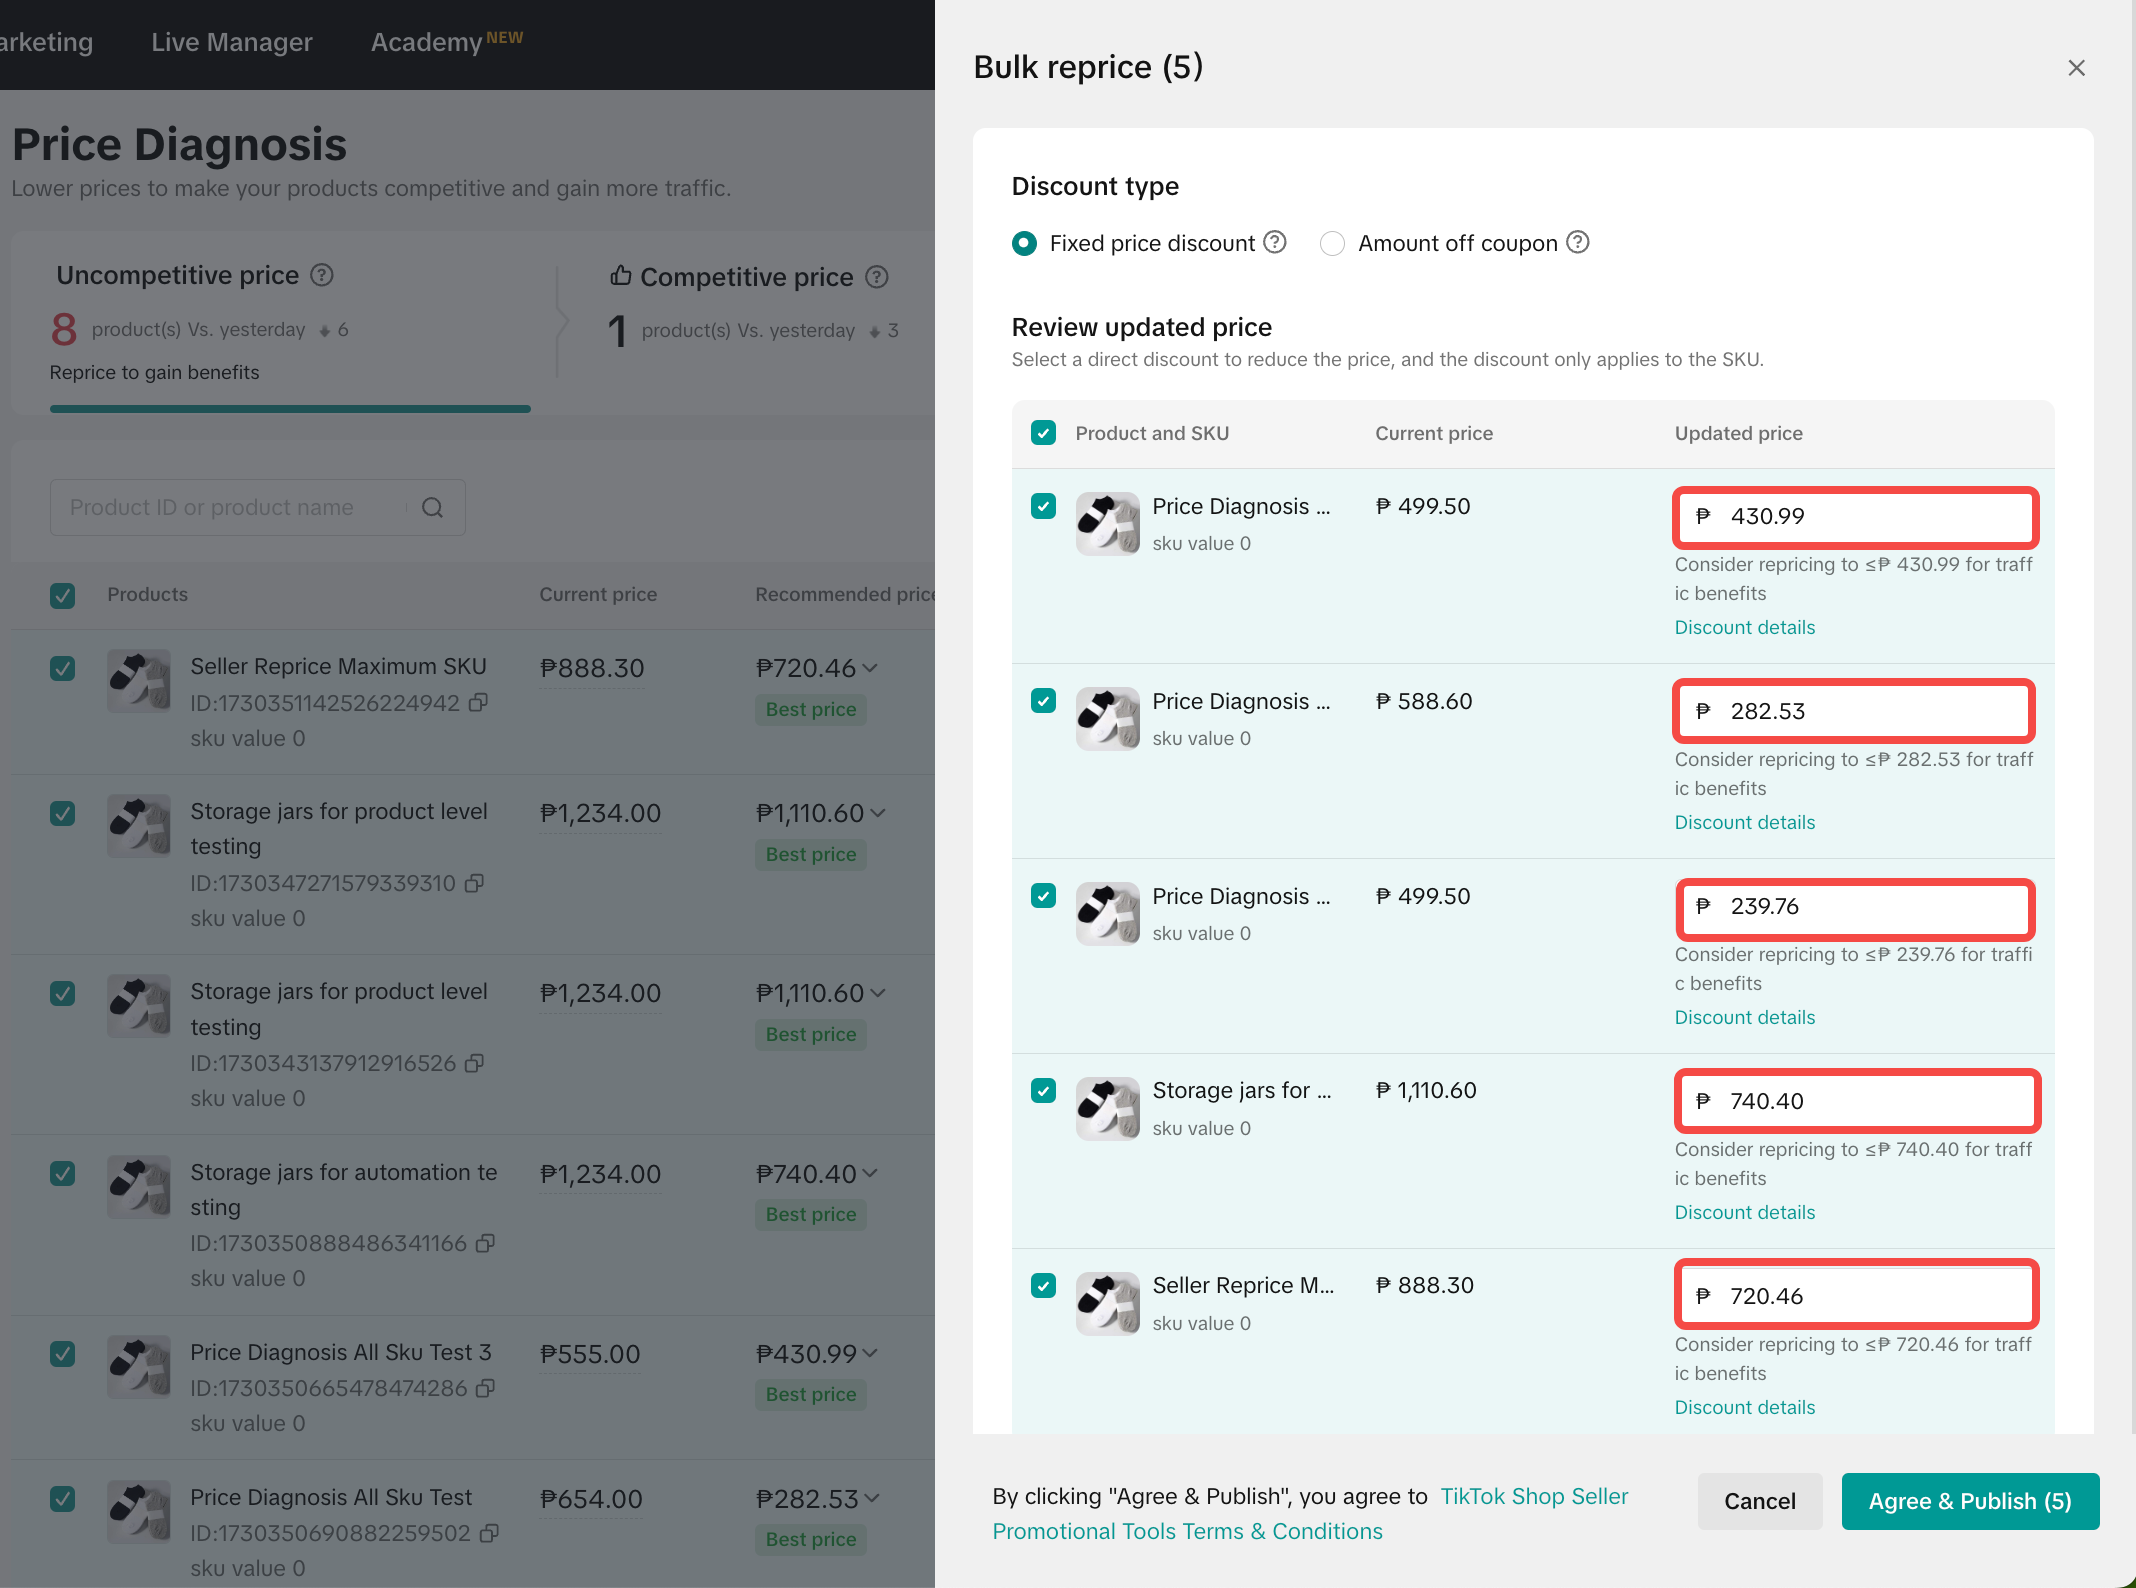Click help icon next to Fixed price discount

coord(1275,243)
